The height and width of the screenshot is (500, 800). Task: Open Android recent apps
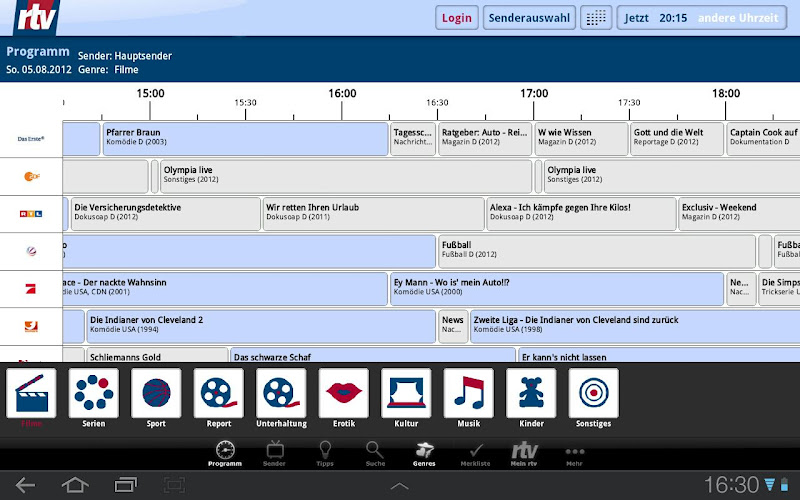click(126, 485)
